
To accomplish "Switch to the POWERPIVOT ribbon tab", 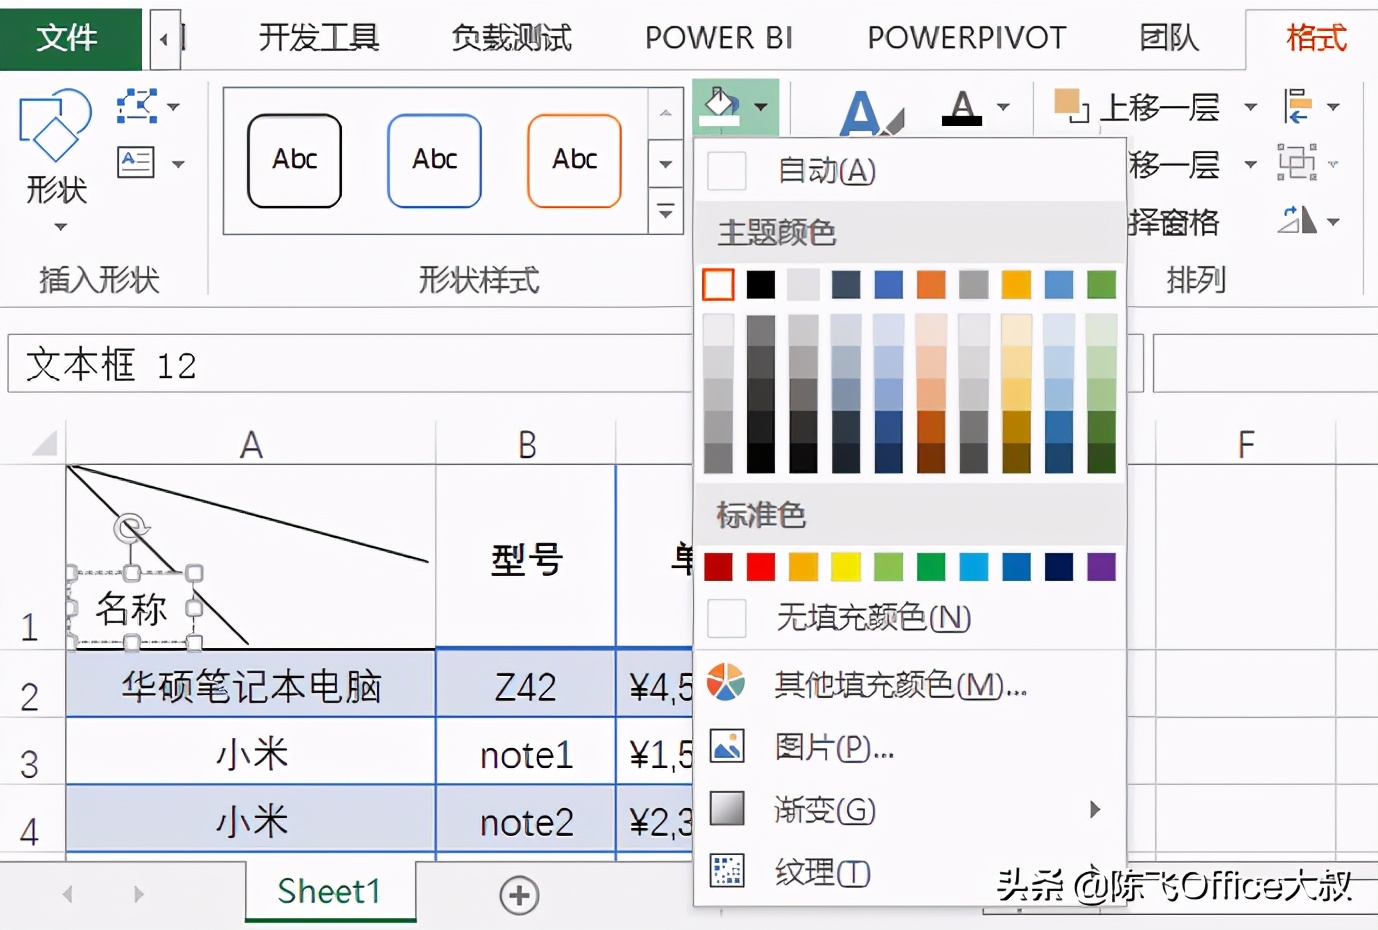I will (965, 38).
